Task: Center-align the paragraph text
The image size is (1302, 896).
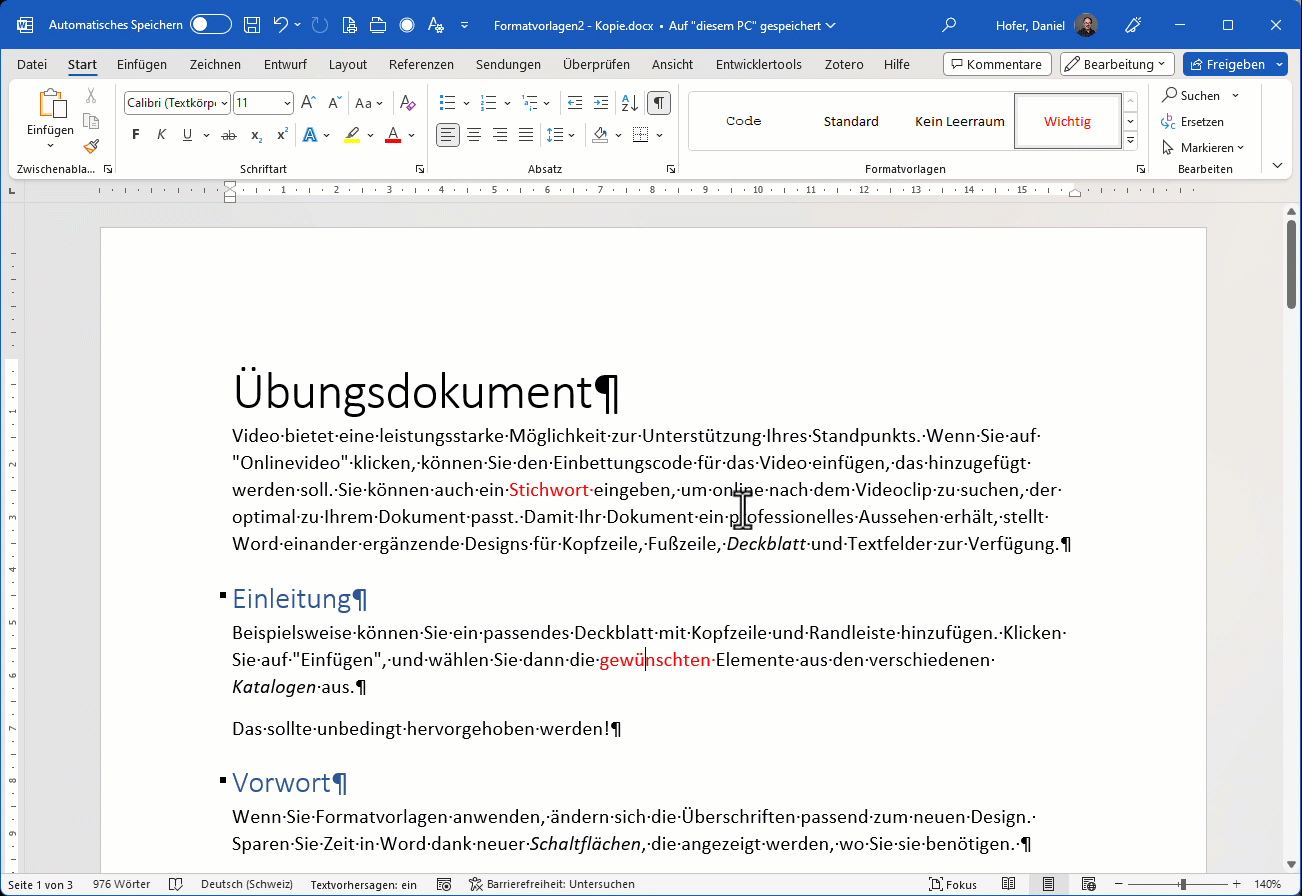Action: 474,135
